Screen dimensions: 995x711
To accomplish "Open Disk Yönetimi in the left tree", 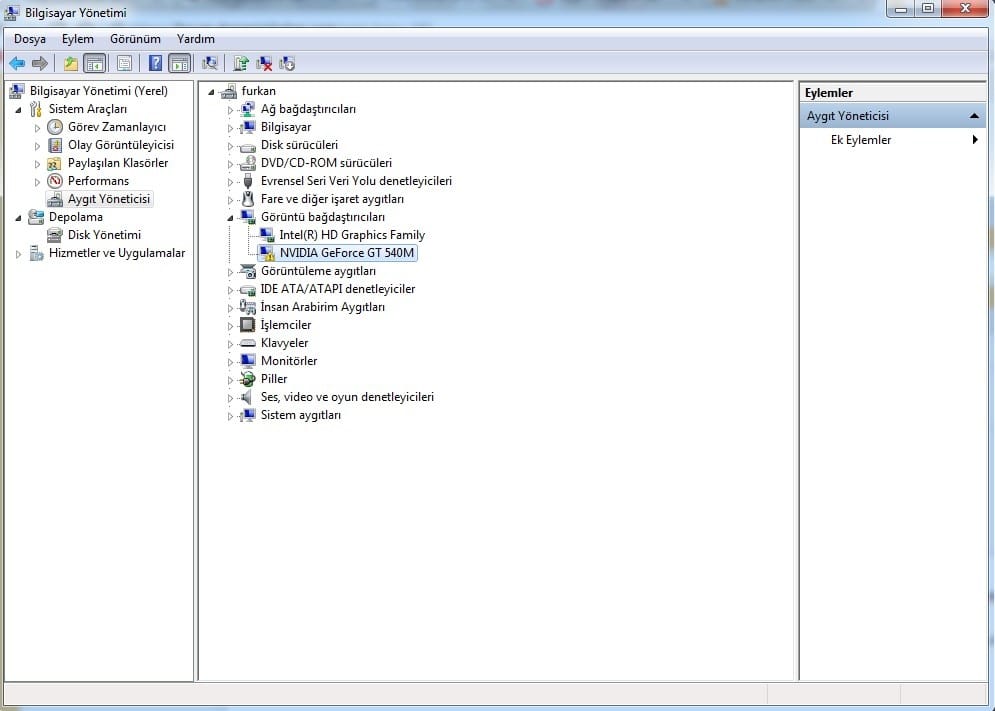I will pyautogui.click(x=104, y=235).
